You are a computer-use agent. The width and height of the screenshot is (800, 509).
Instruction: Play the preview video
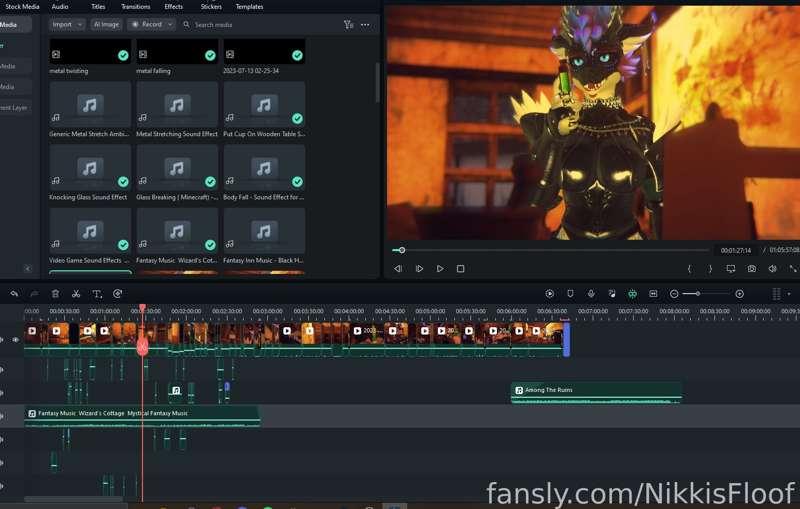click(x=440, y=269)
